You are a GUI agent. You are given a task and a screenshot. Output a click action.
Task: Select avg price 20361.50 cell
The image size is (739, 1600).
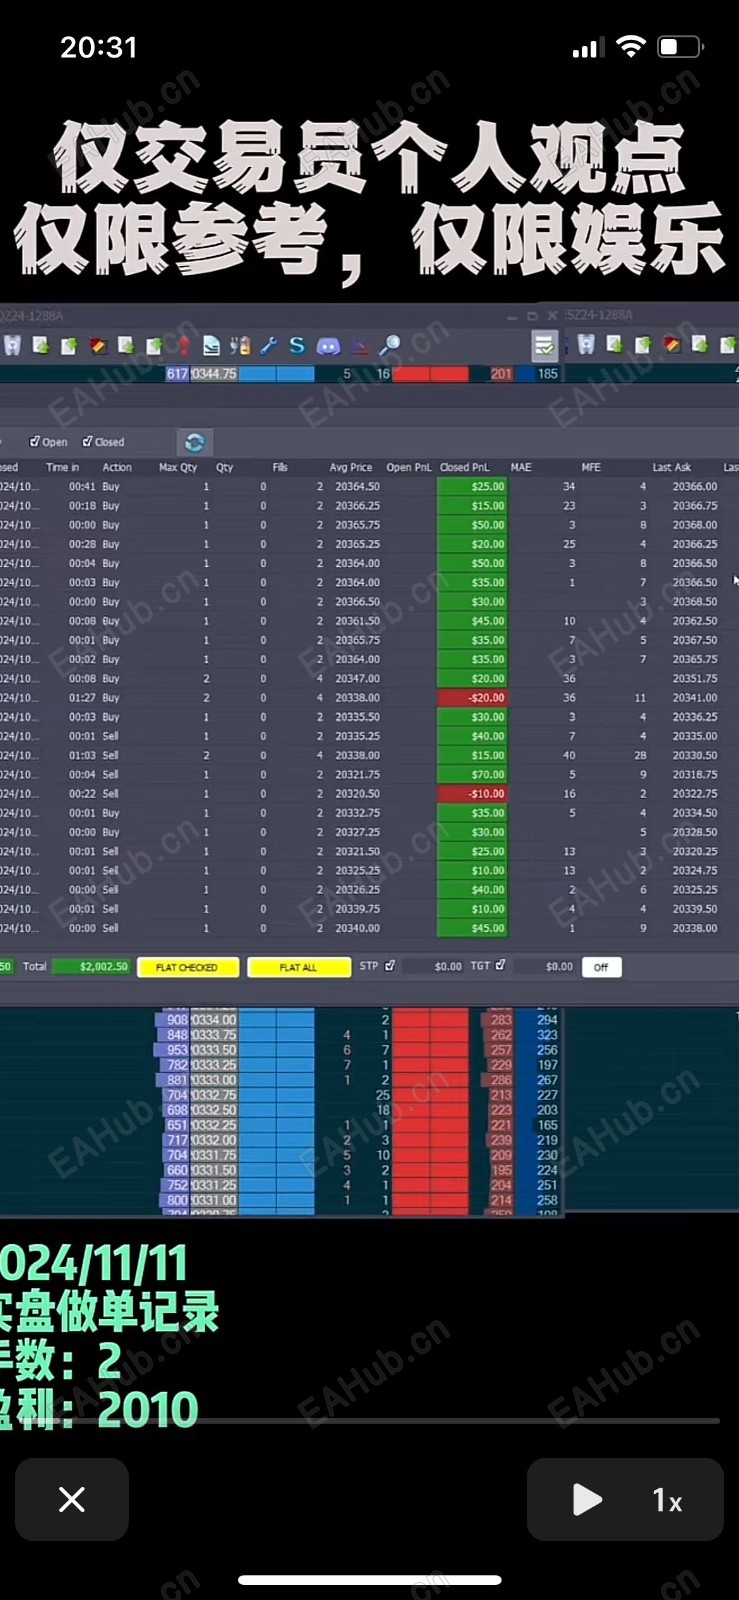(357, 621)
